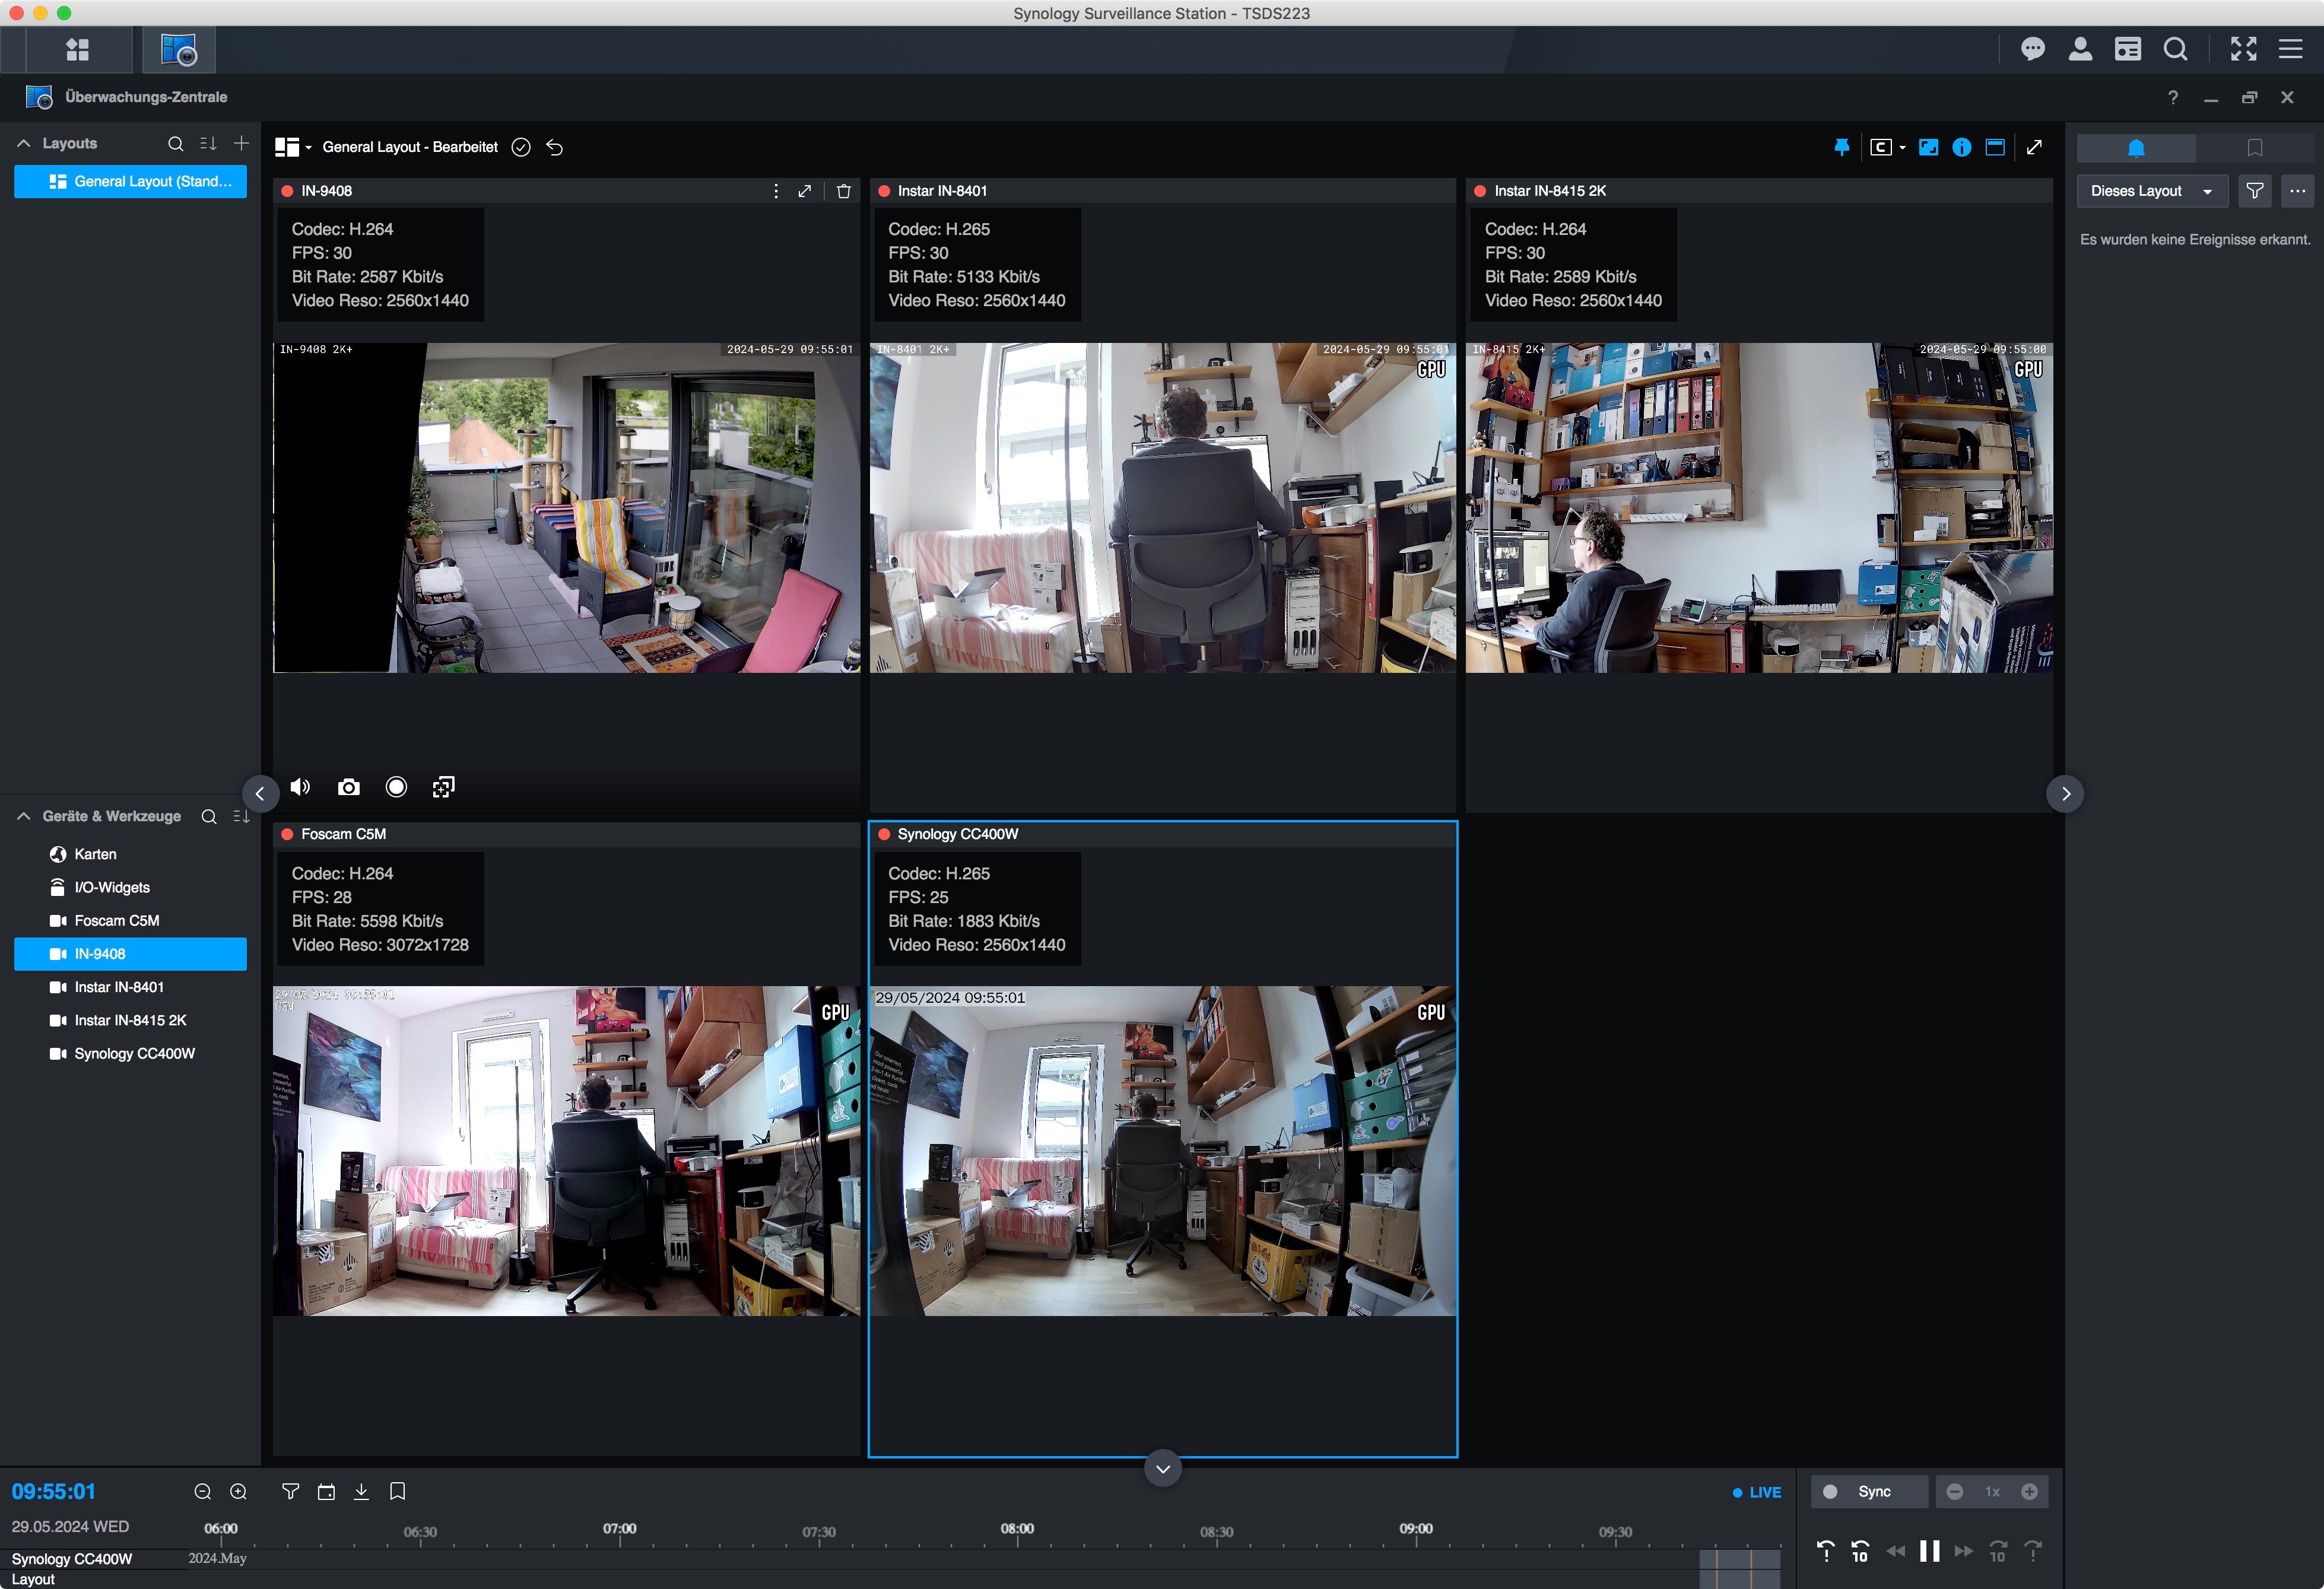Open the timeline calendar date picker
This screenshot has height=1589, width=2324.
coord(326,1491)
